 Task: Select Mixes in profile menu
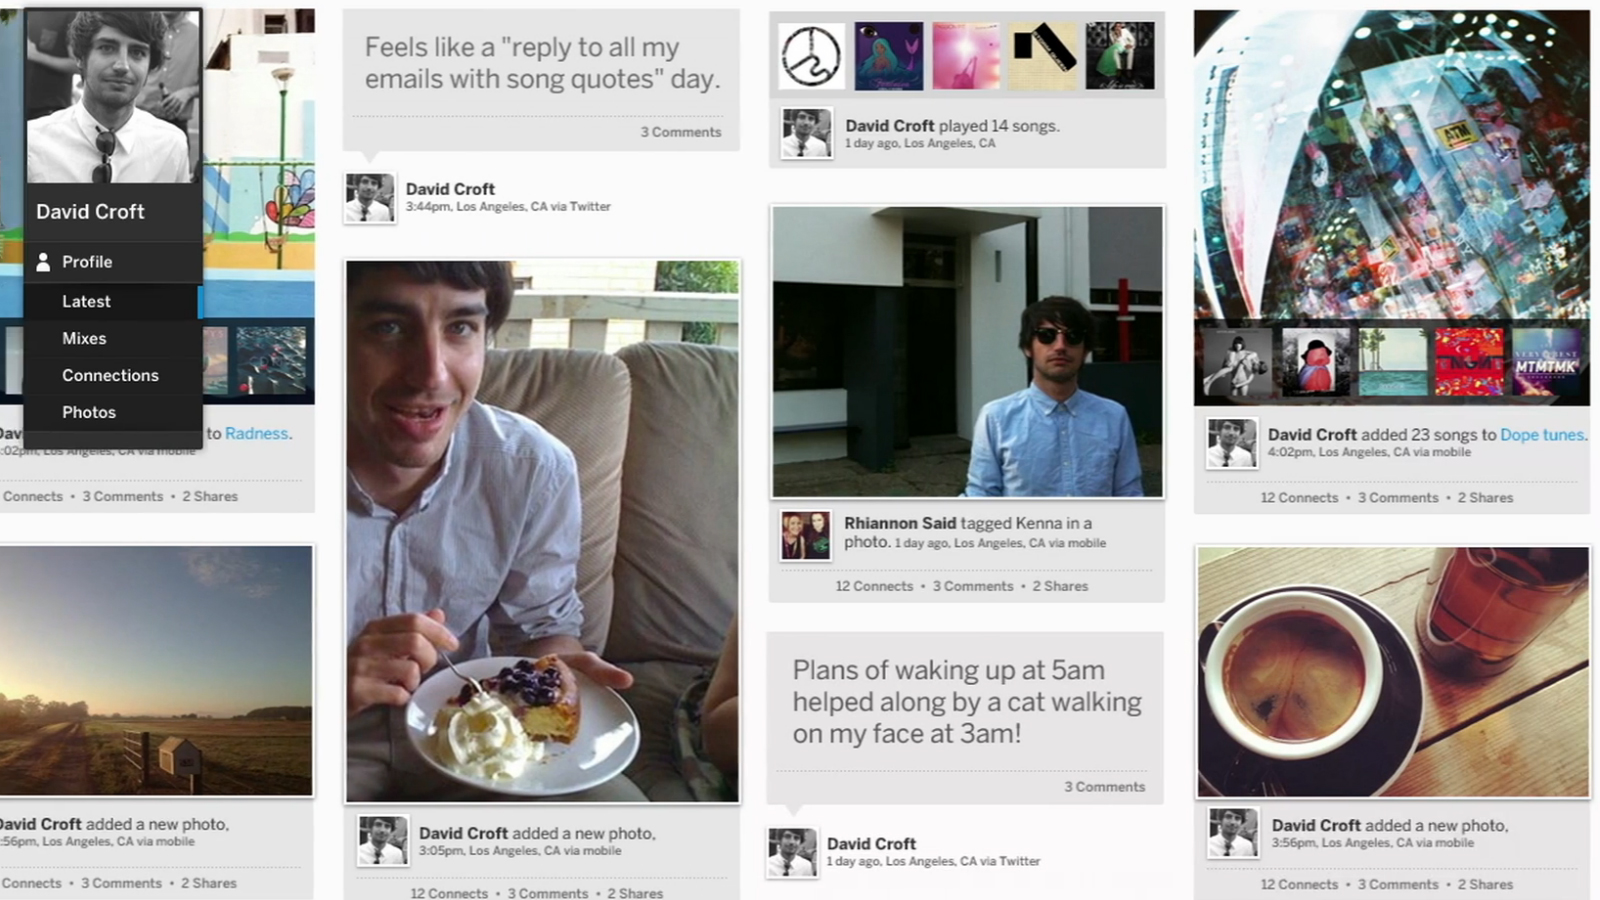pos(84,338)
